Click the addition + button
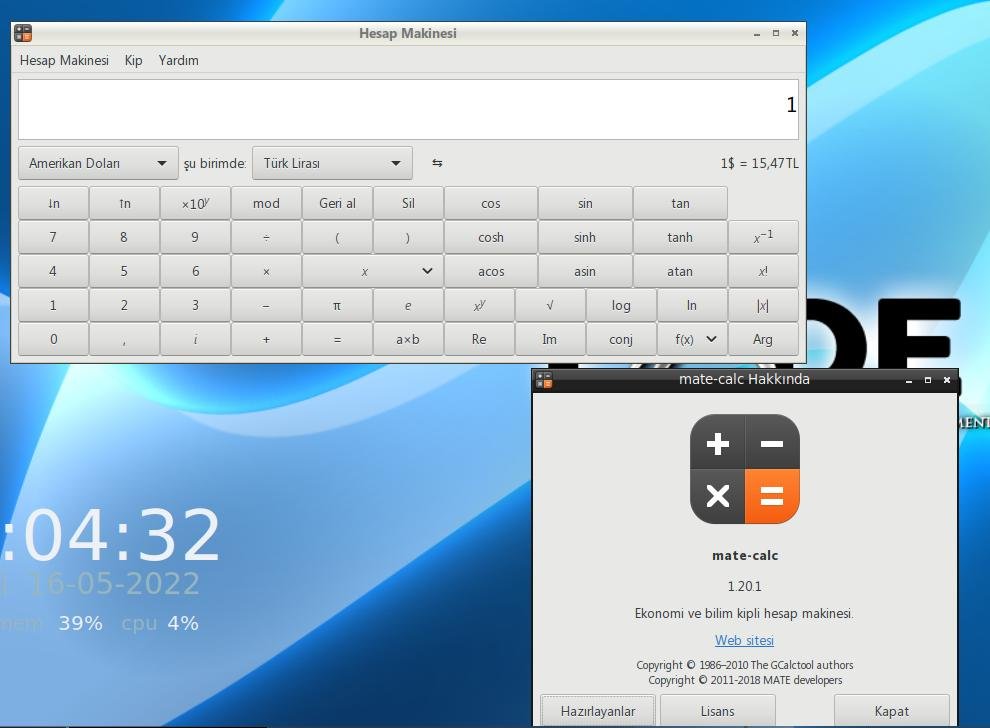 [x=266, y=339]
